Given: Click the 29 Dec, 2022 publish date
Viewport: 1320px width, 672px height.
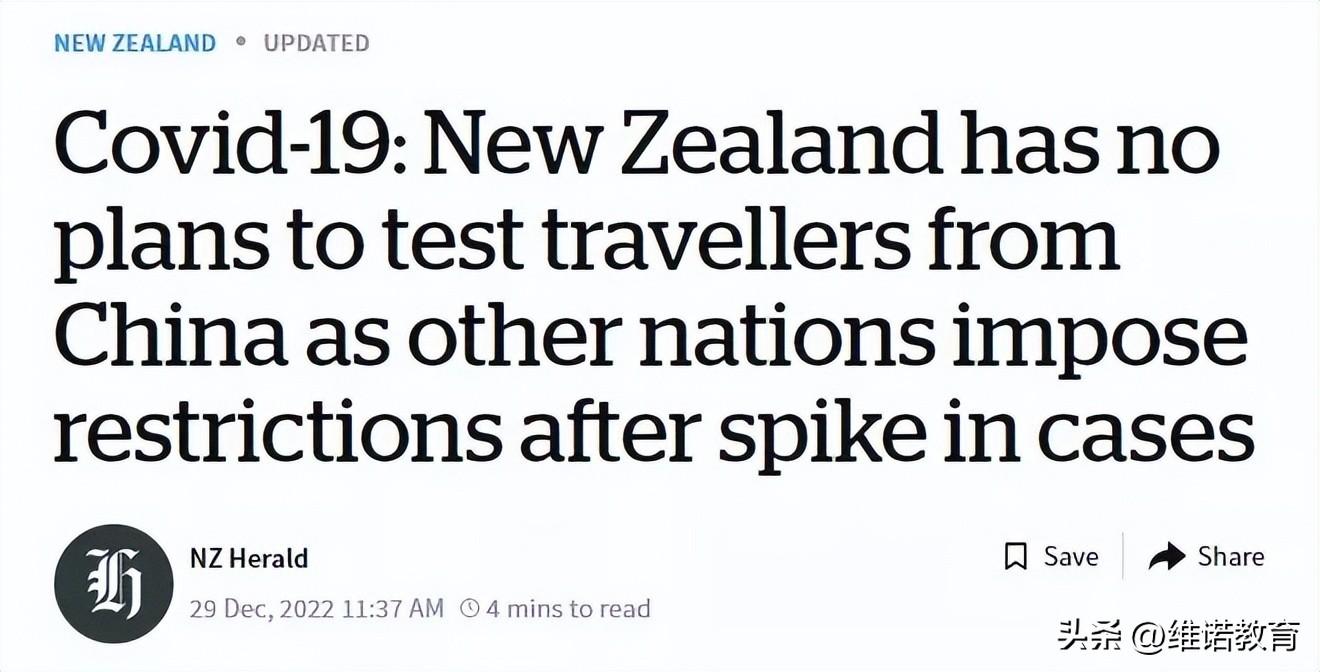Looking at the screenshot, I should (316, 609).
